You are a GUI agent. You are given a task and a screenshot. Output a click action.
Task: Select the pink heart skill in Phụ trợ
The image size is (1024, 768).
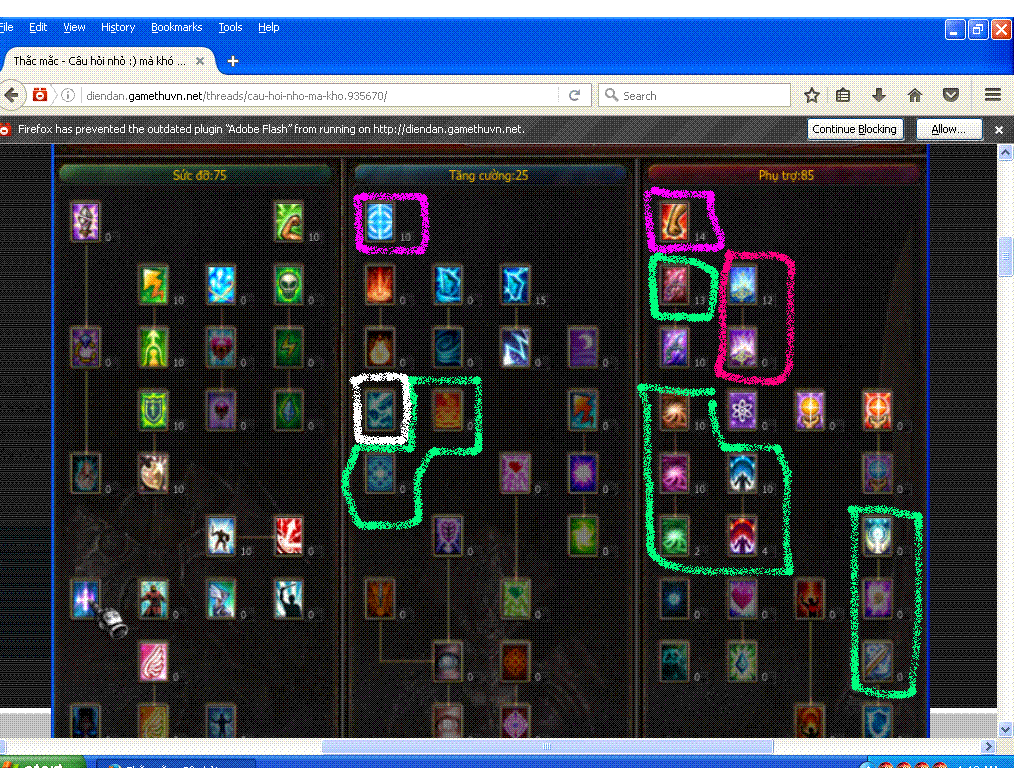(743, 599)
